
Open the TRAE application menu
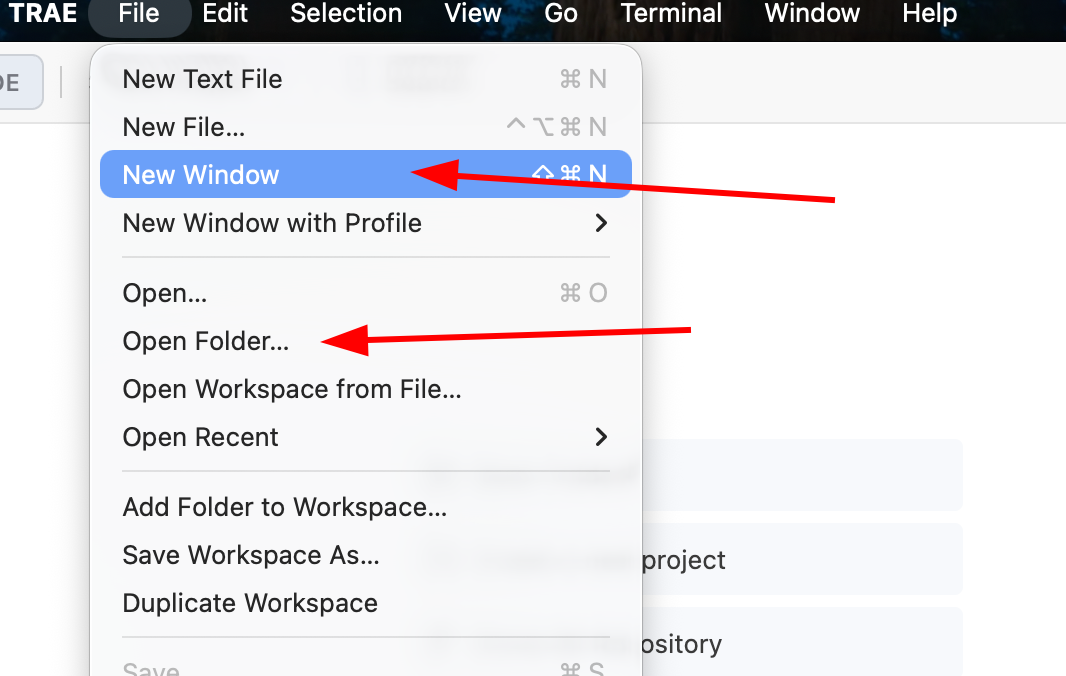pos(42,14)
